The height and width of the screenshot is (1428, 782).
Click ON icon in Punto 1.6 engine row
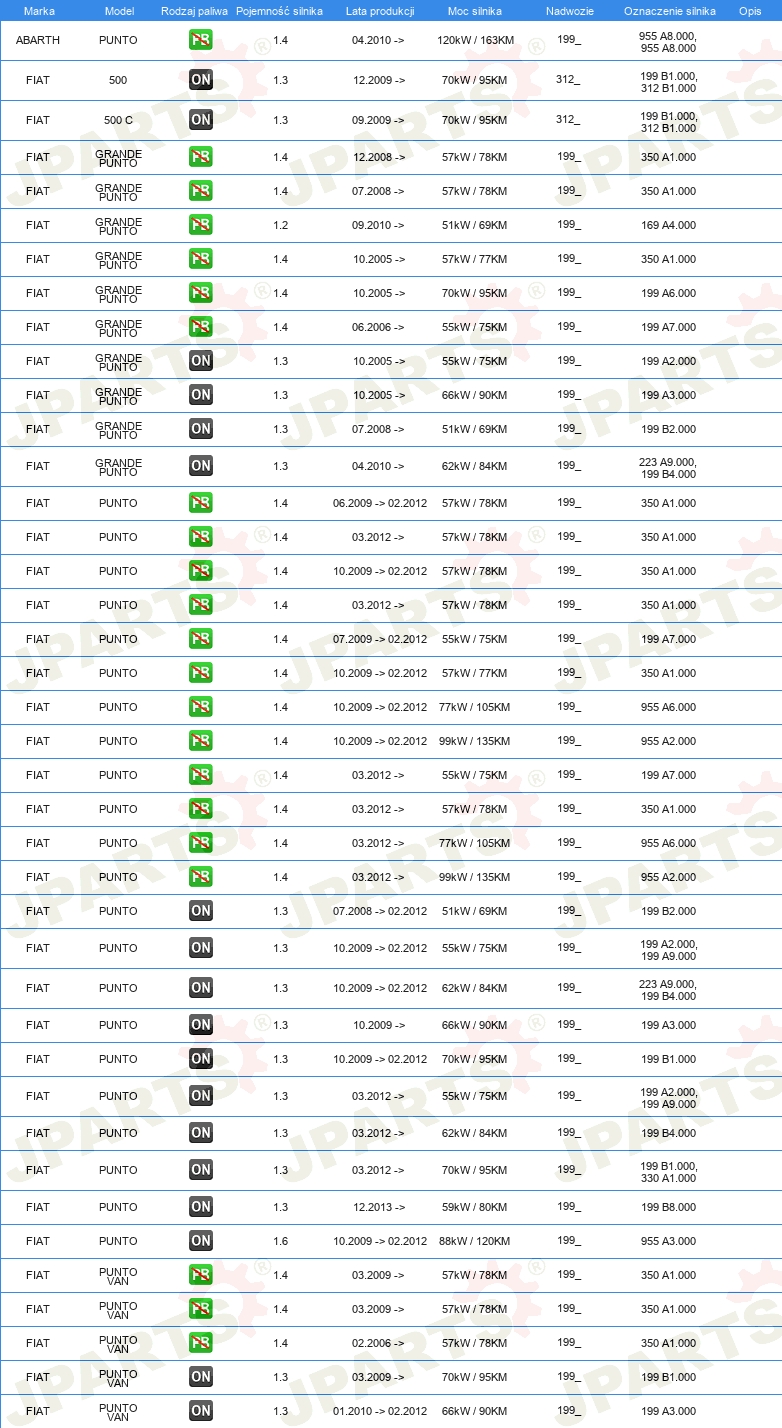click(x=201, y=1241)
